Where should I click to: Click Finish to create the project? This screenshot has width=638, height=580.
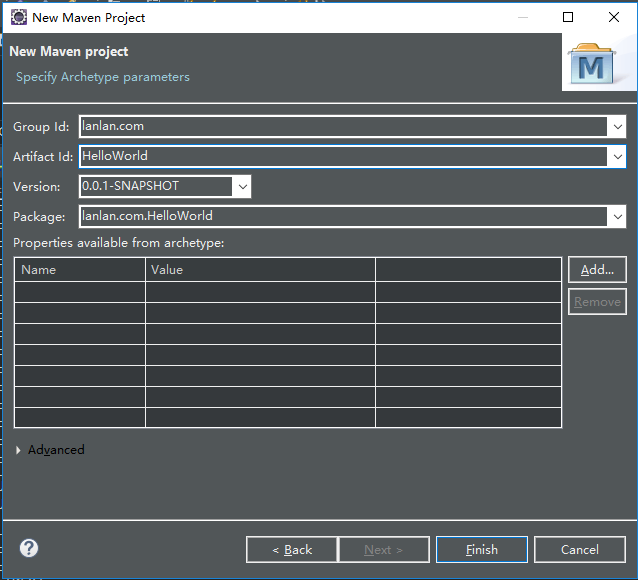[x=482, y=549]
